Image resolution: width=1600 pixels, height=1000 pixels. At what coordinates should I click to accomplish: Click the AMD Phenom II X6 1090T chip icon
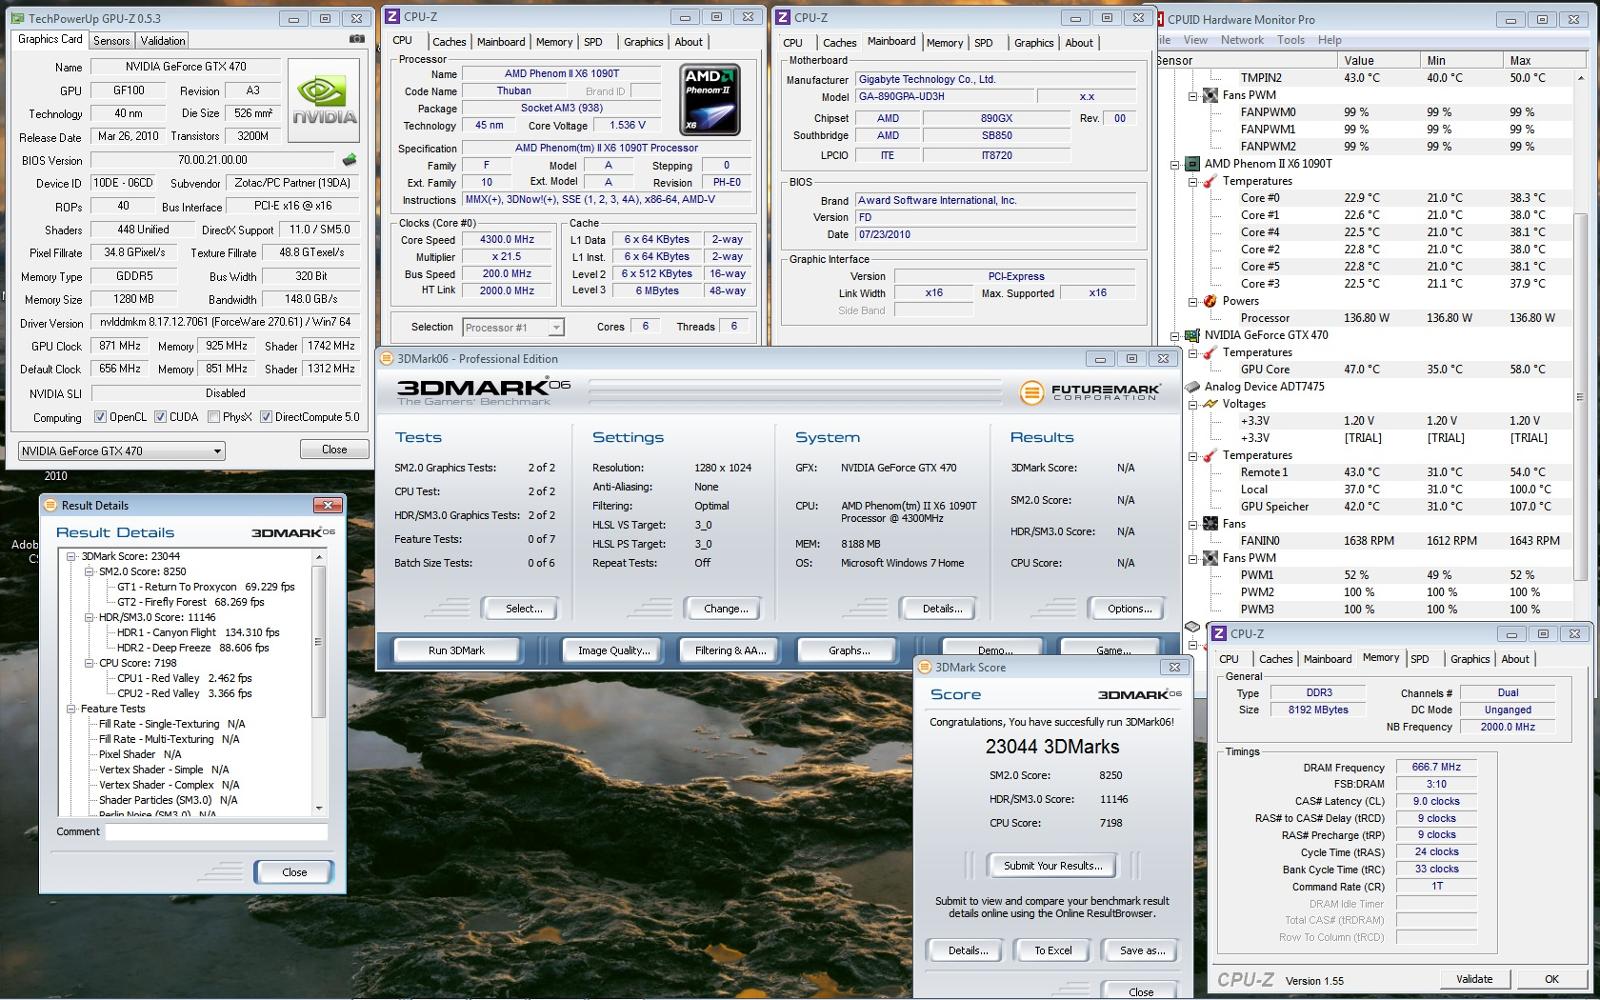1192,163
